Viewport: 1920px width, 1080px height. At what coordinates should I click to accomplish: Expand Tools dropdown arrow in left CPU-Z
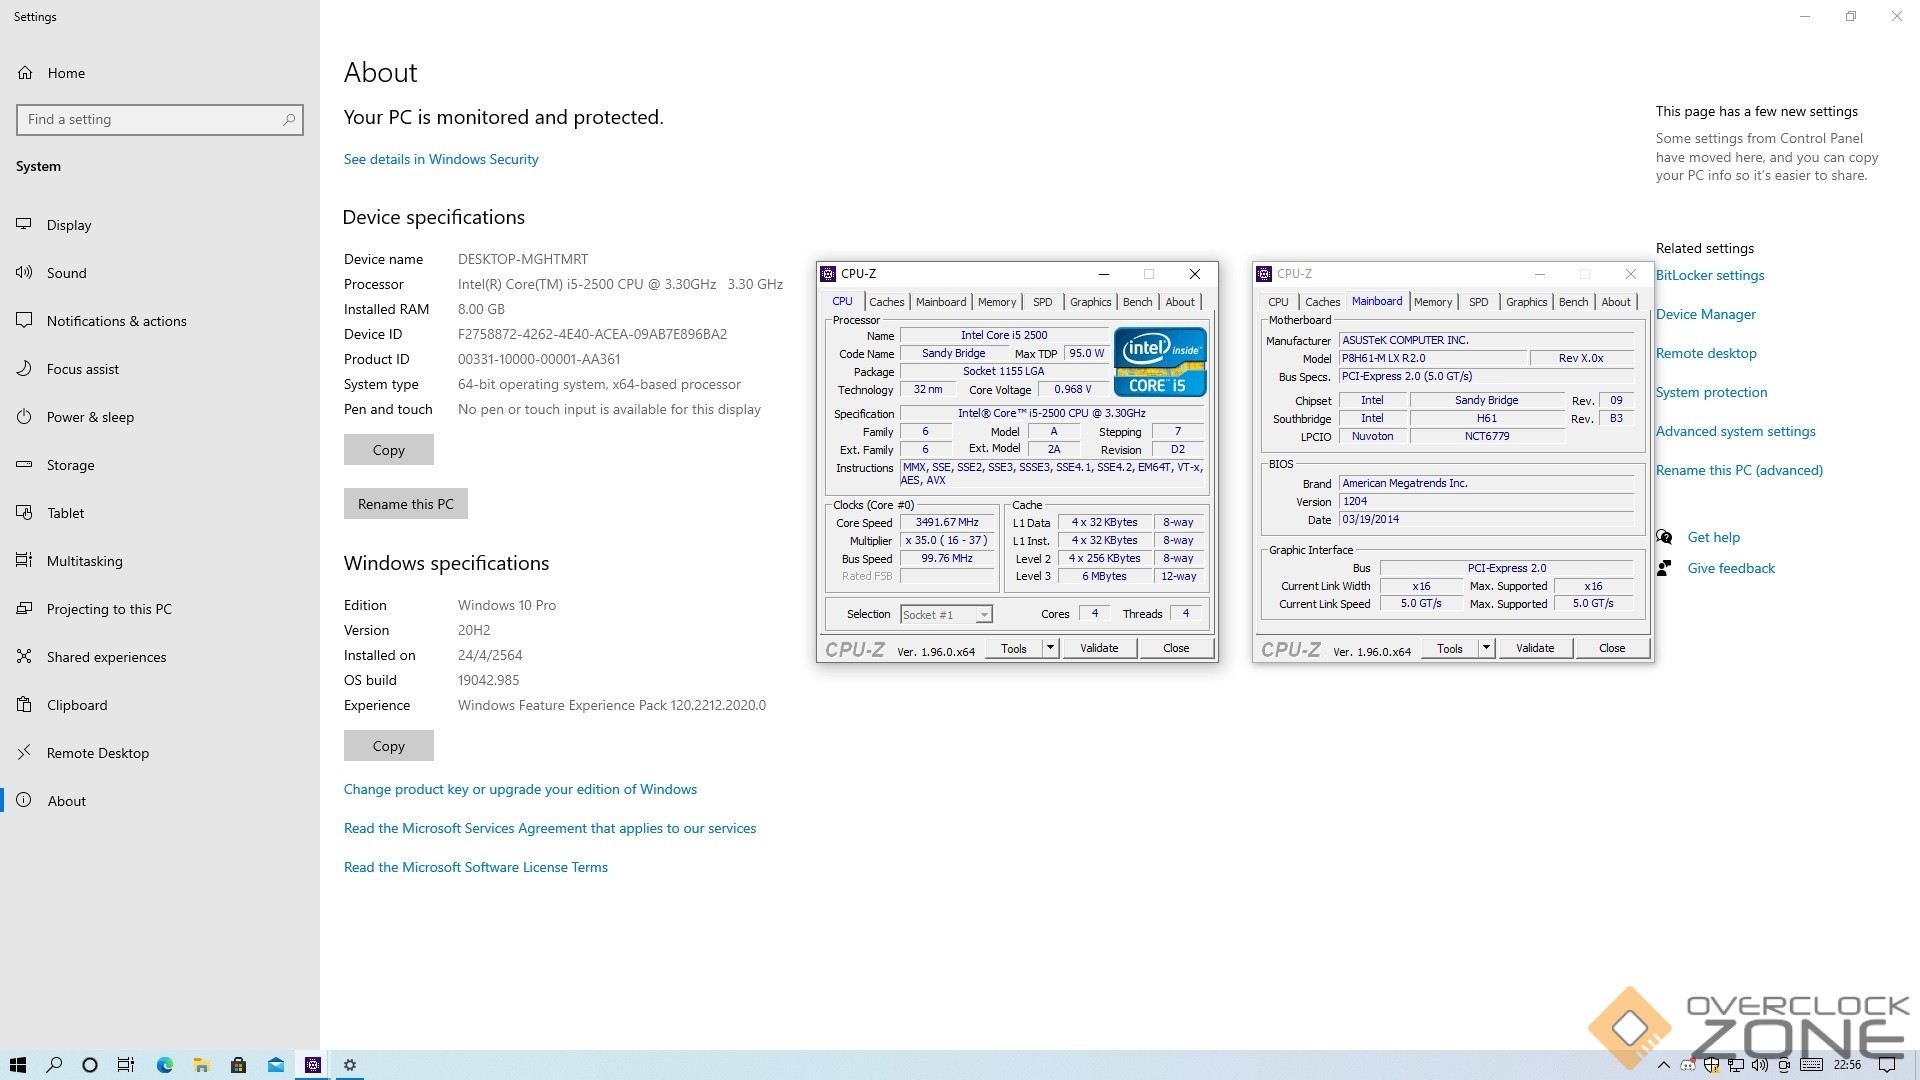tap(1050, 648)
